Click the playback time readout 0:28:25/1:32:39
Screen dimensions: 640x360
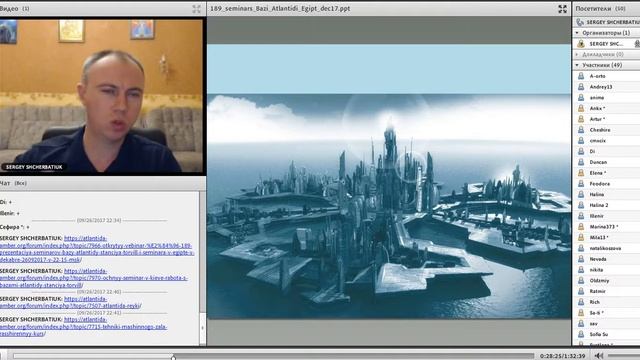pyautogui.click(x=562, y=356)
